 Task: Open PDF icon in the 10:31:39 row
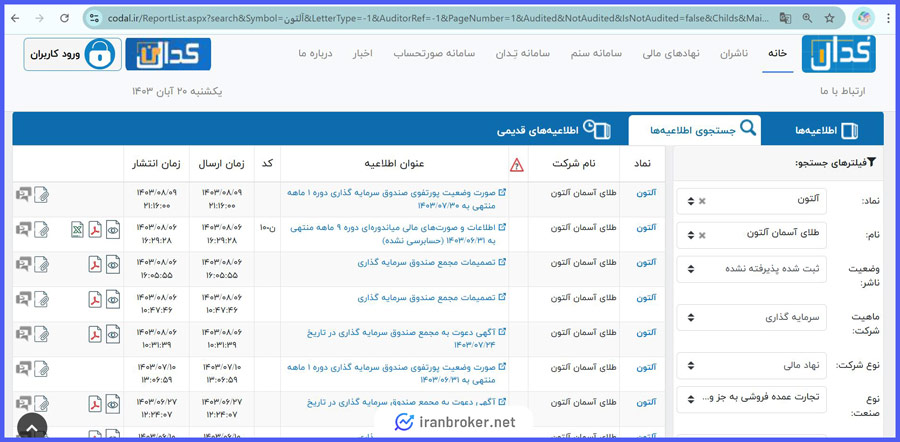[x=95, y=334]
